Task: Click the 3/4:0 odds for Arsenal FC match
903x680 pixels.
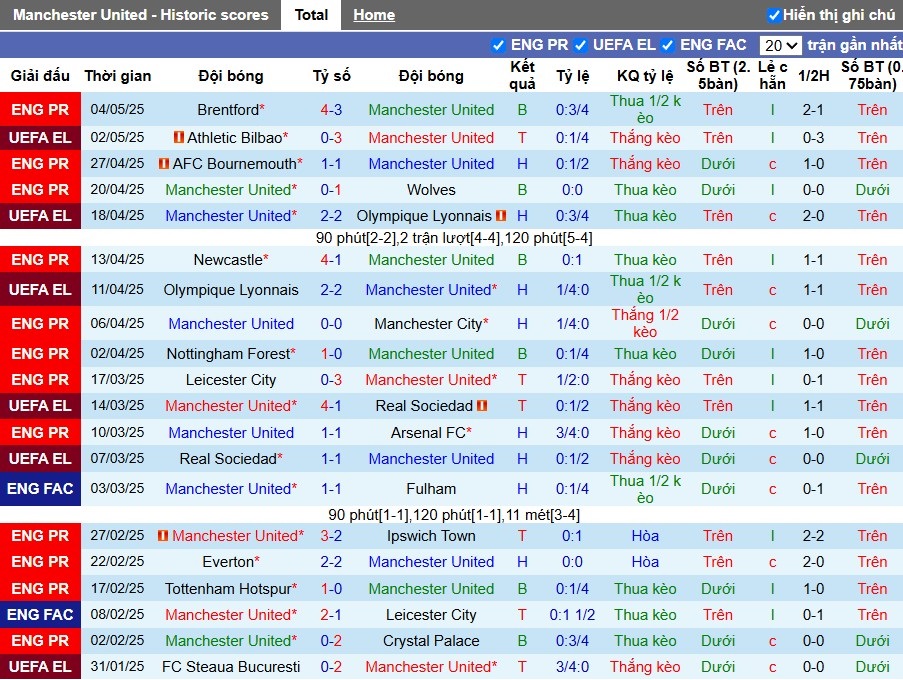Action: (x=572, y=432)
